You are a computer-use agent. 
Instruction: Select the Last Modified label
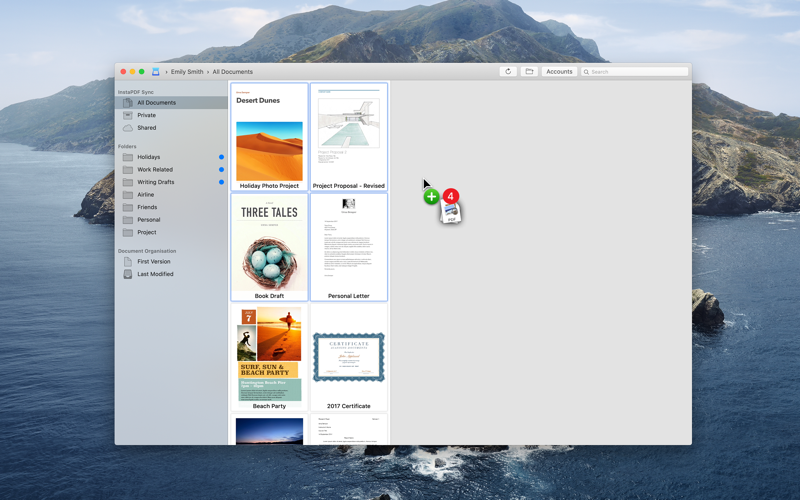[155, 274]
